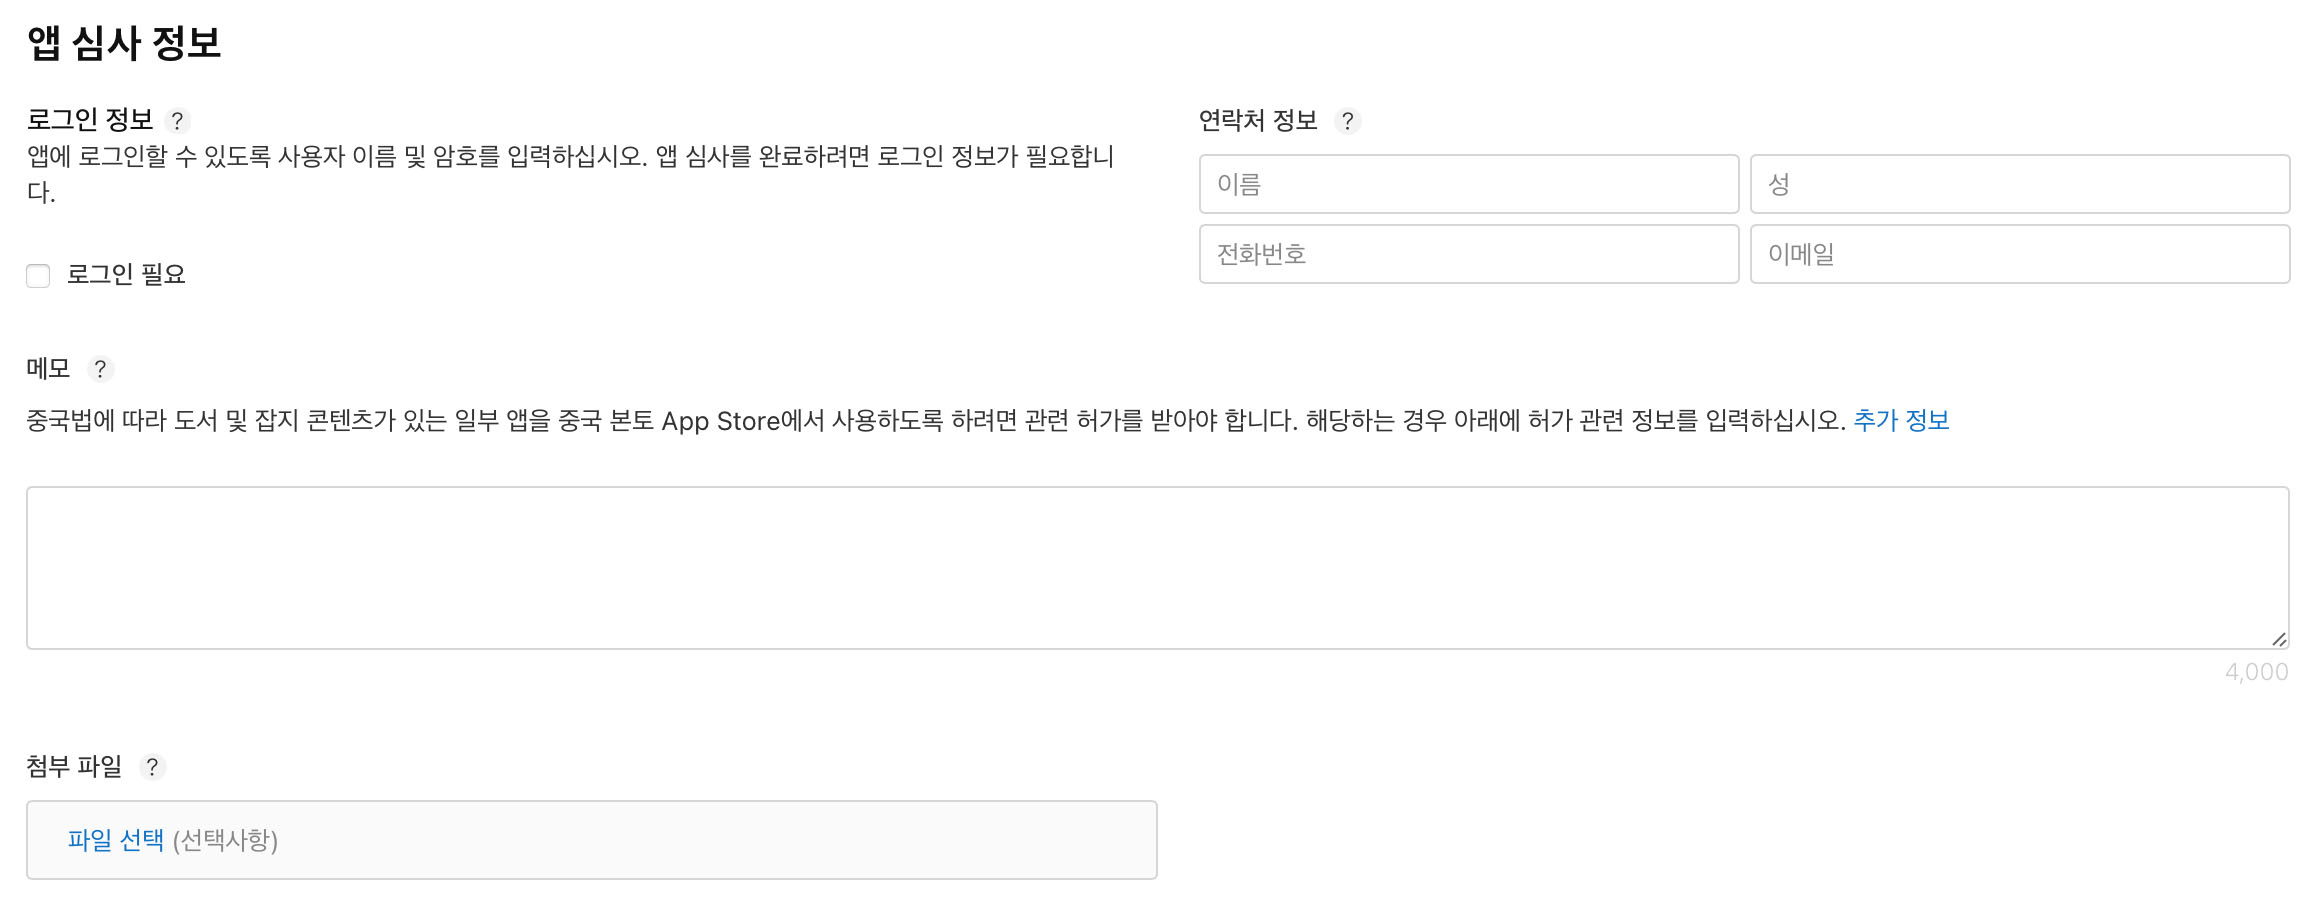
Task: Click the 이메일 email input field
Action: pos(2019,255)
